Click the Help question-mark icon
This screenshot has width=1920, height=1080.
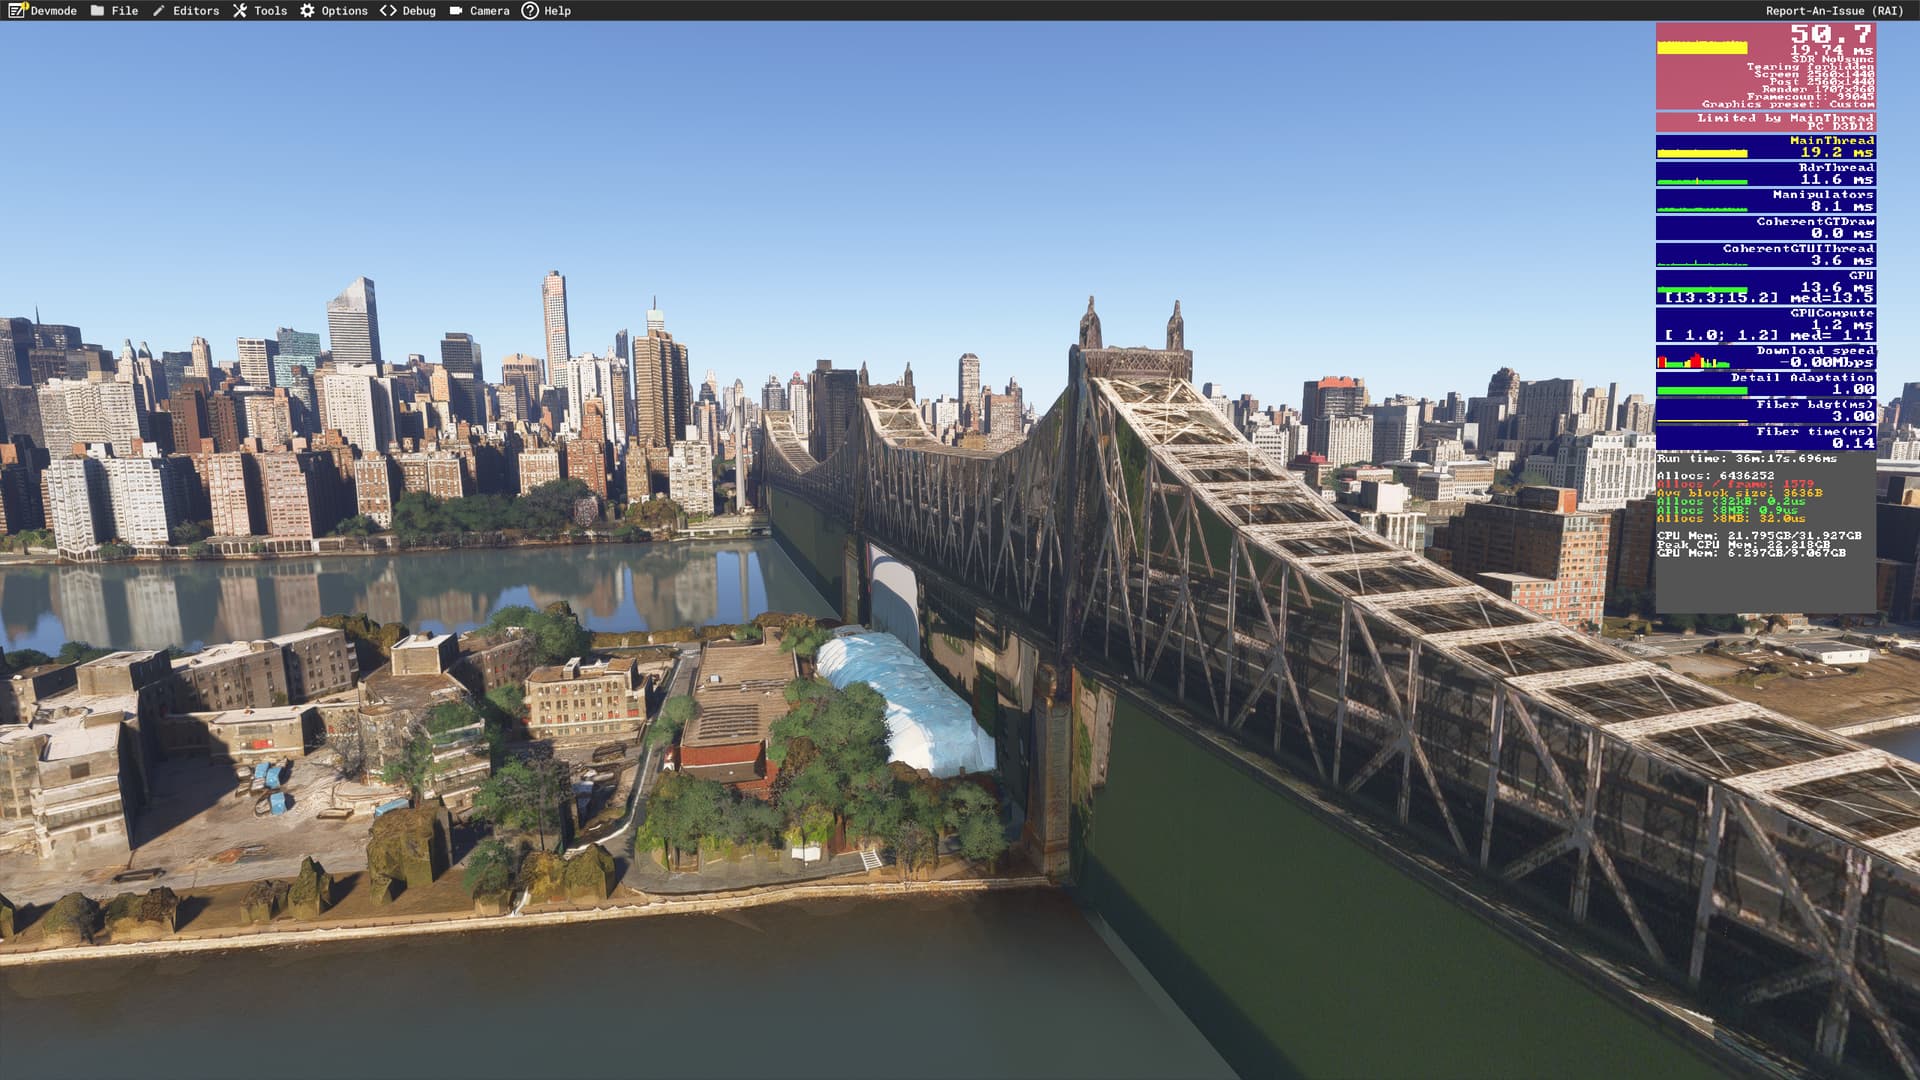[530, 10]
